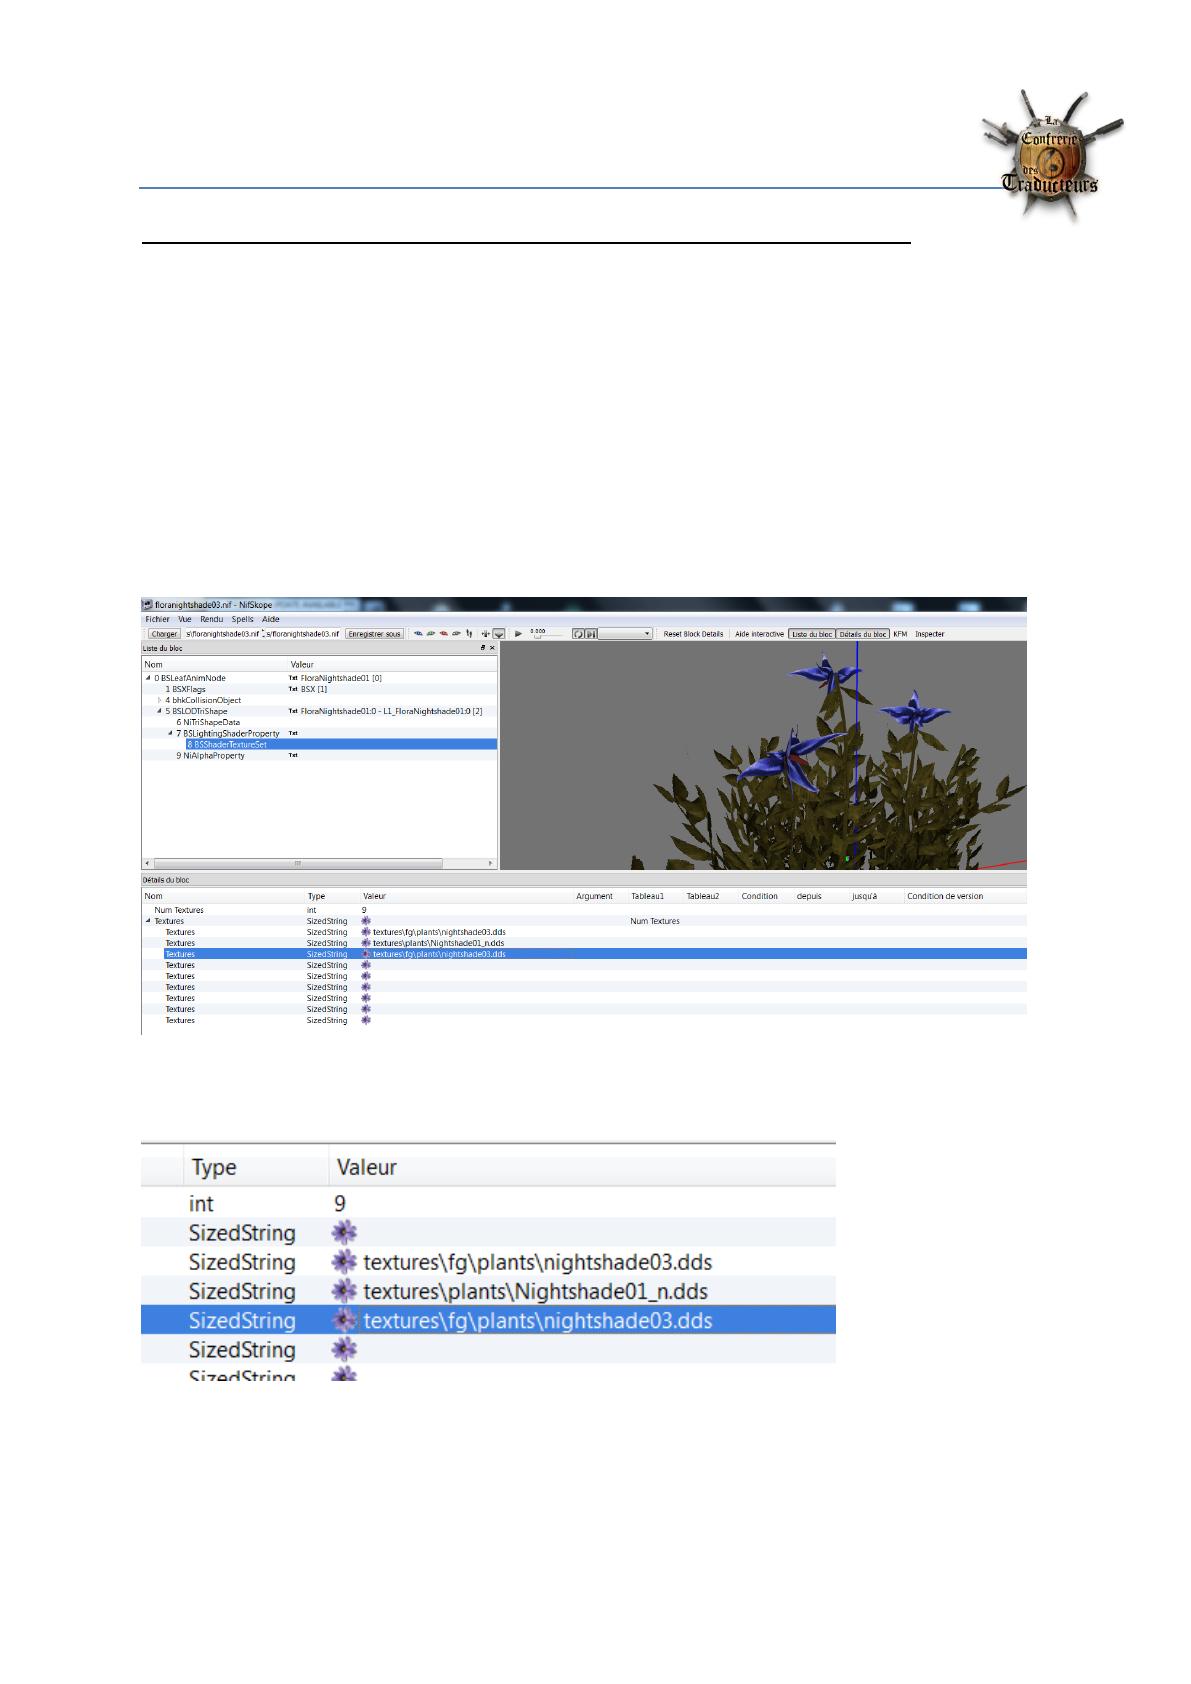Click the Confrérie des Traducteurs logo
The image size is (1191, 1684).
(1052, 155)
